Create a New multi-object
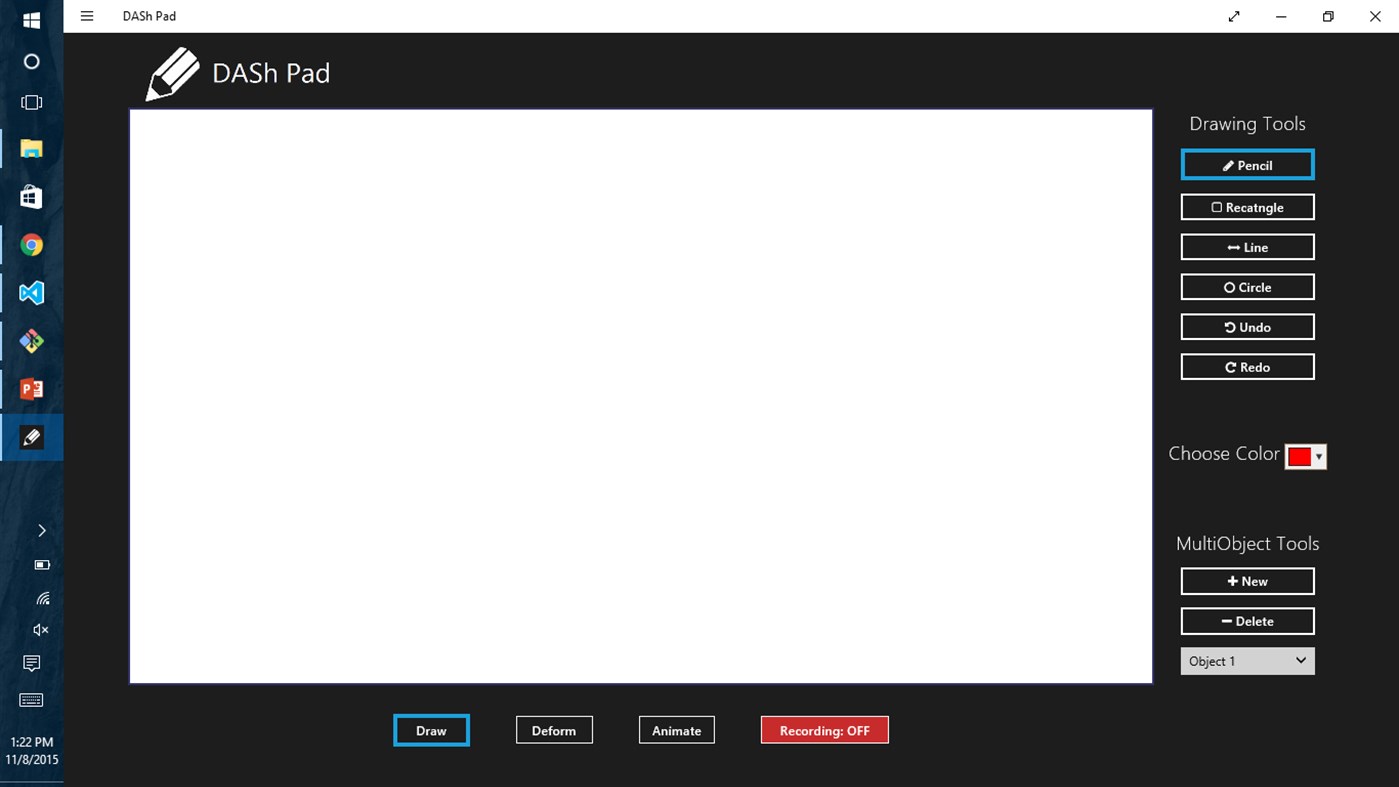Image resolution: width=1399 pixels, height=787 pixels. click(1247, 580)
